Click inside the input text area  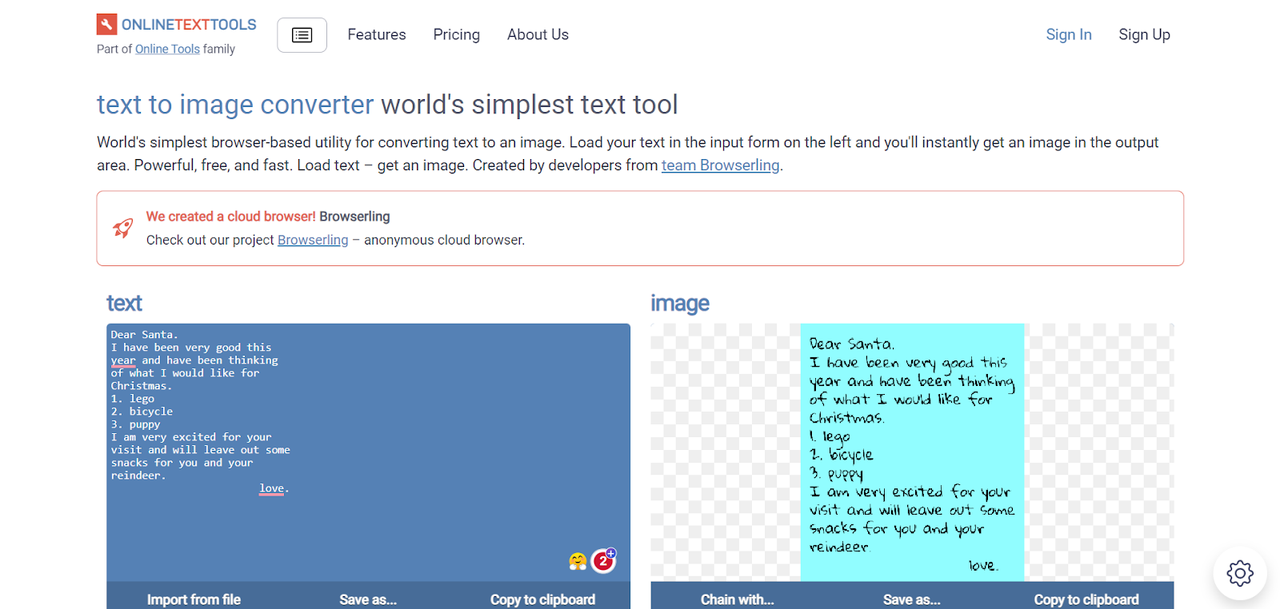pyautogui.click(x=368, y=452)
